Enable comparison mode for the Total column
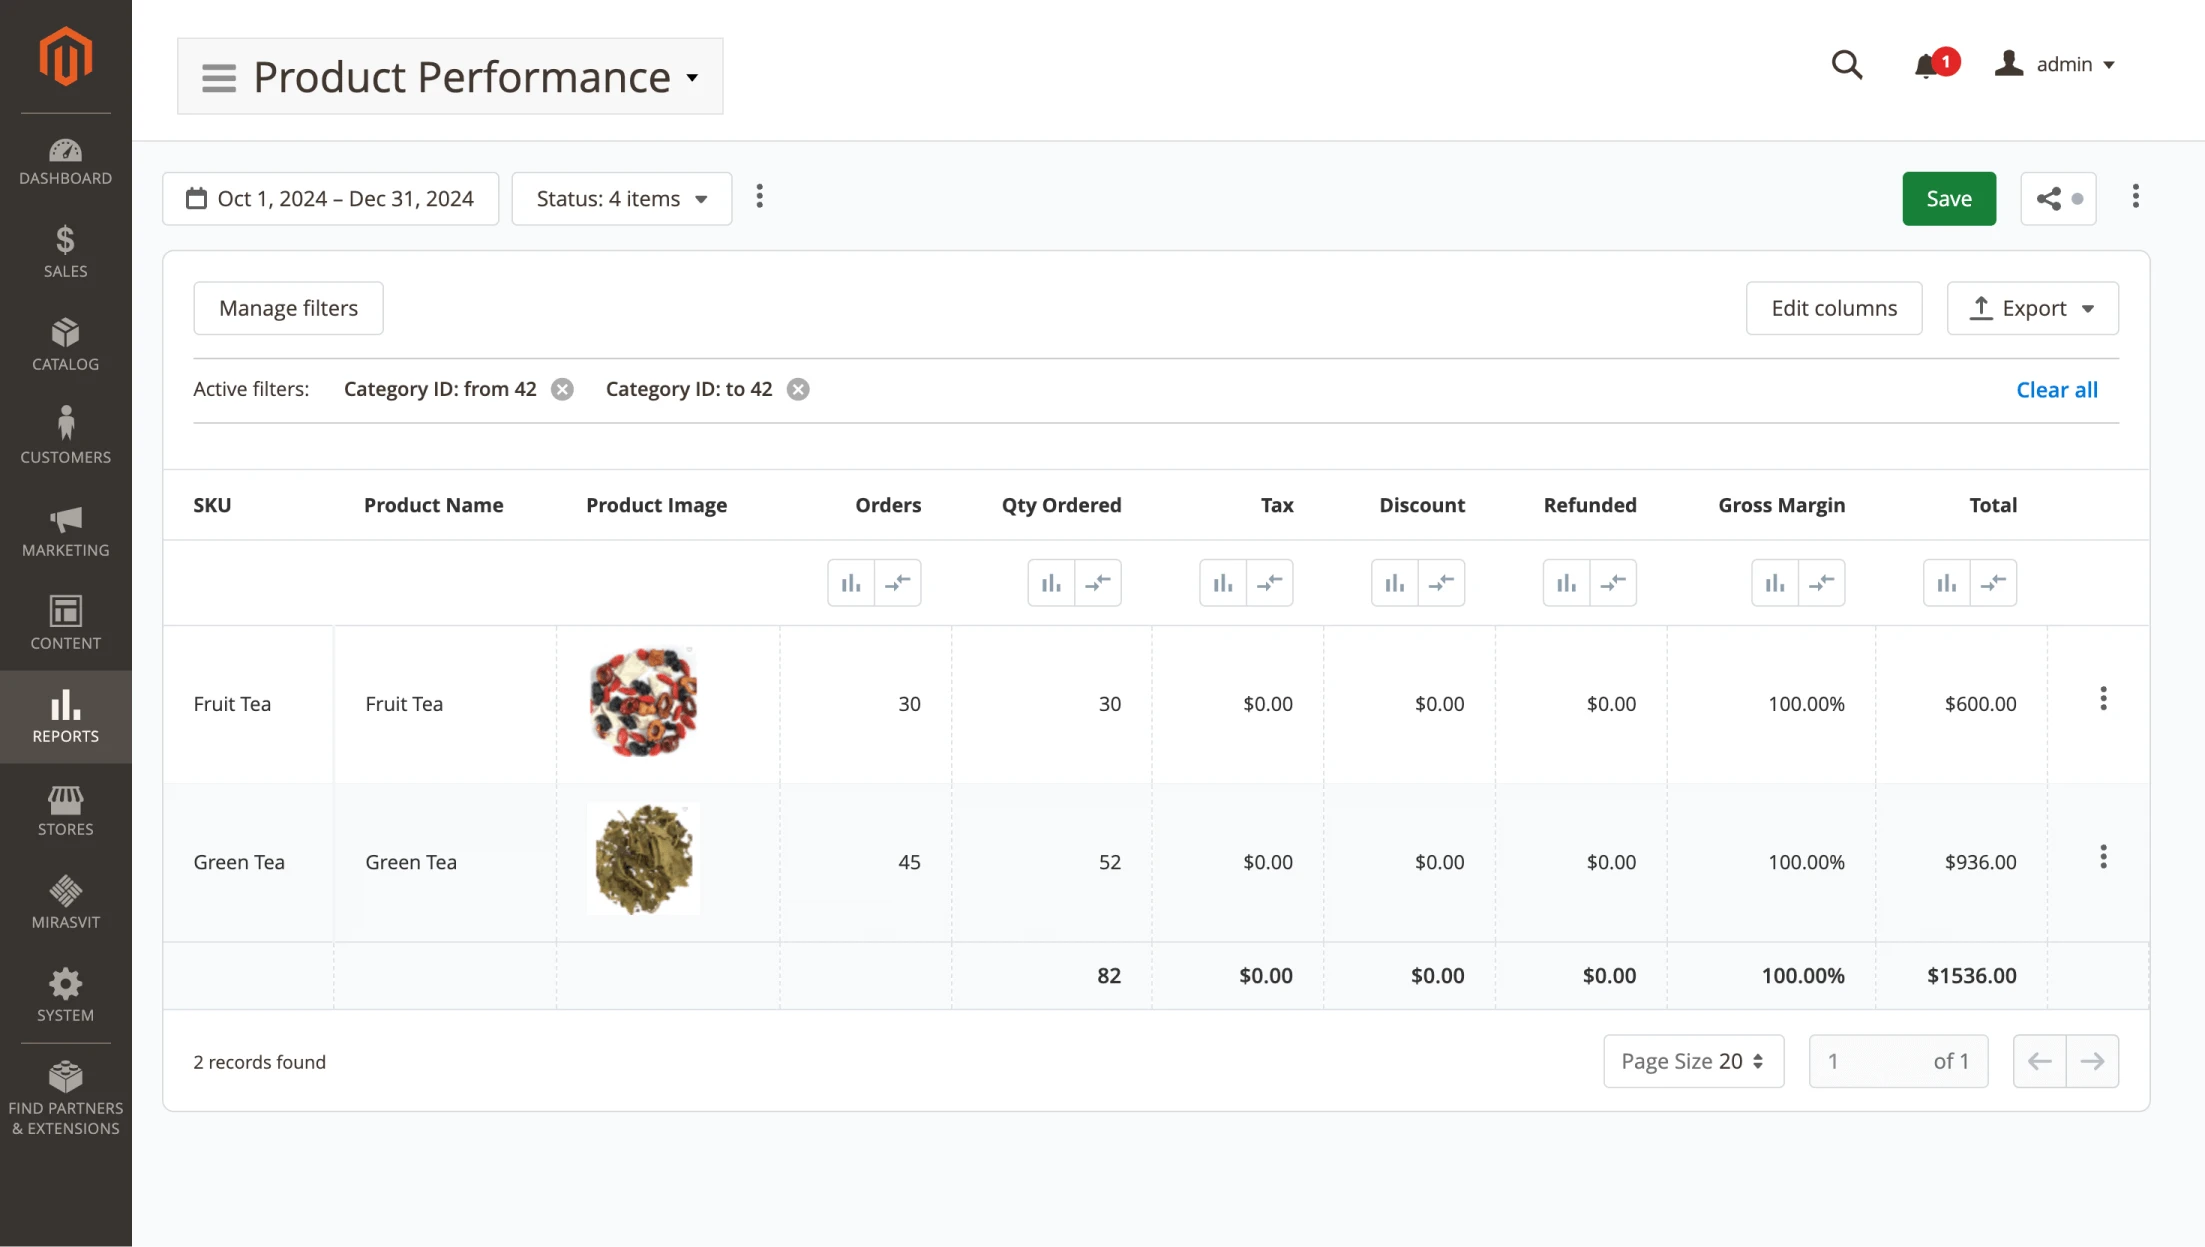The height and width of the screenshot is (1247, 2205). point(1995,582)
